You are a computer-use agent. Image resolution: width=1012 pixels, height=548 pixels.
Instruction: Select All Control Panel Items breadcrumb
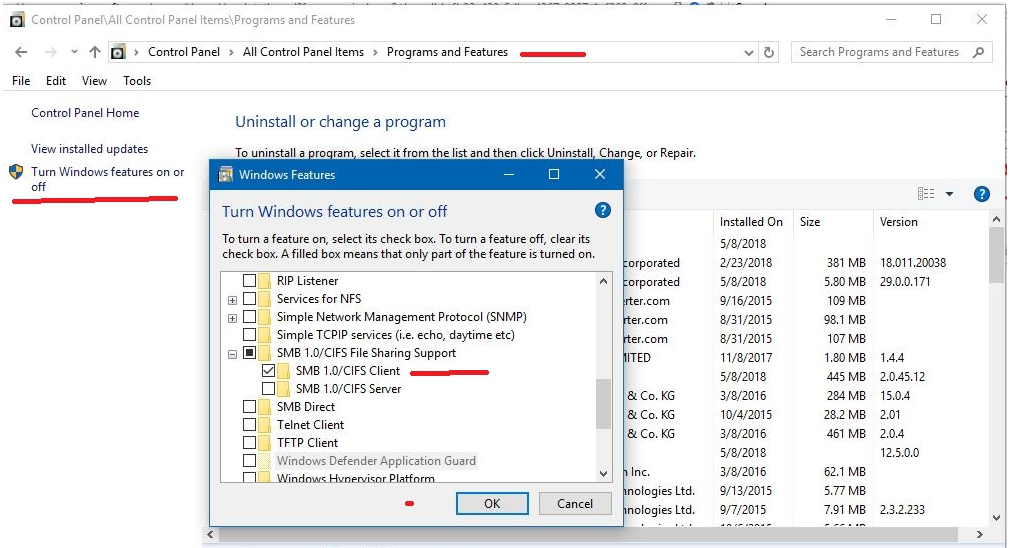303,52
